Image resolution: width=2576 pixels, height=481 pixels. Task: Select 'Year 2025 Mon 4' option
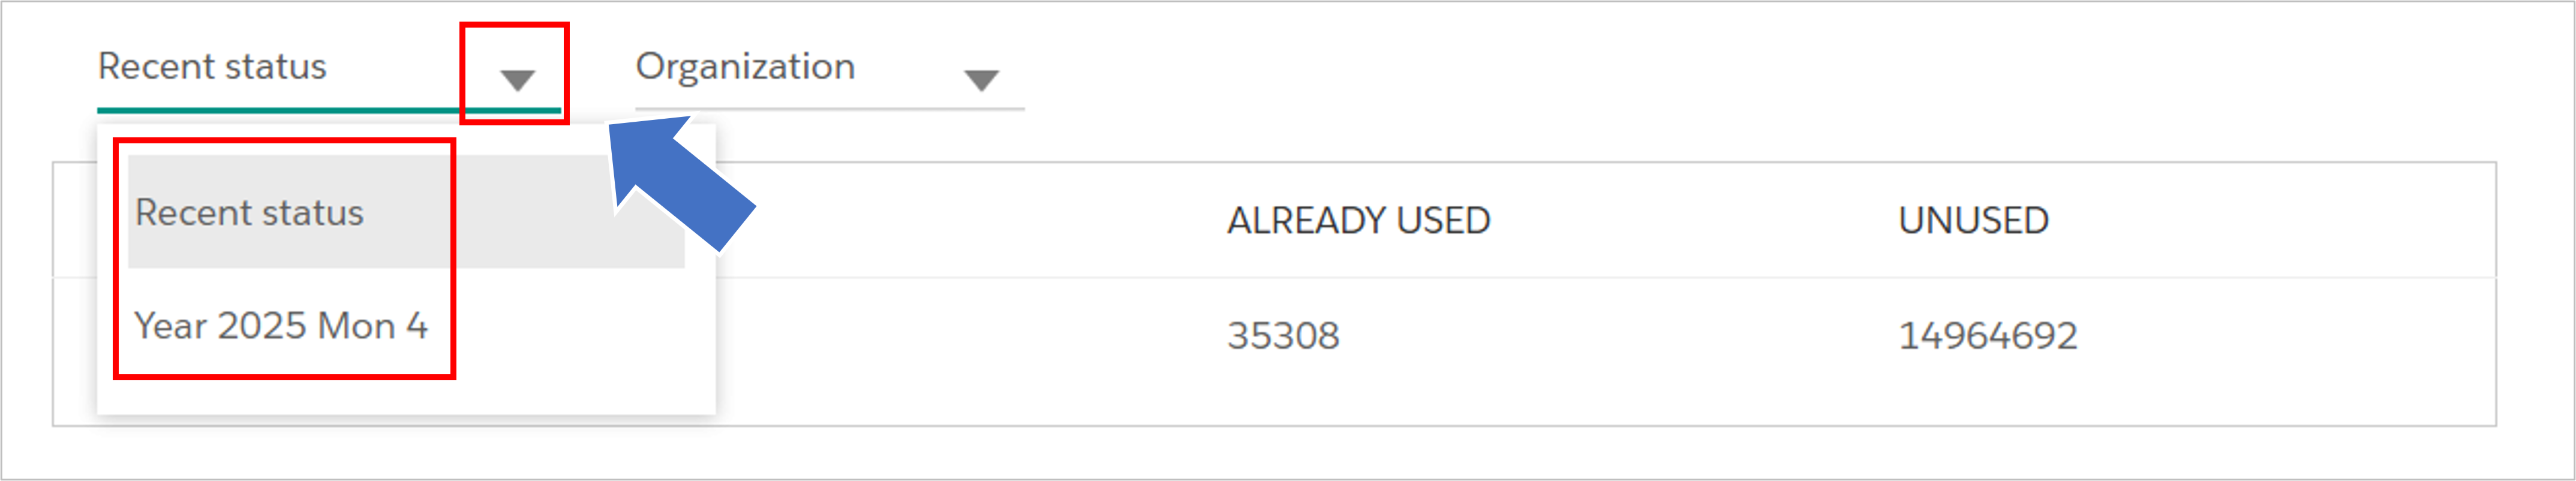281,326
